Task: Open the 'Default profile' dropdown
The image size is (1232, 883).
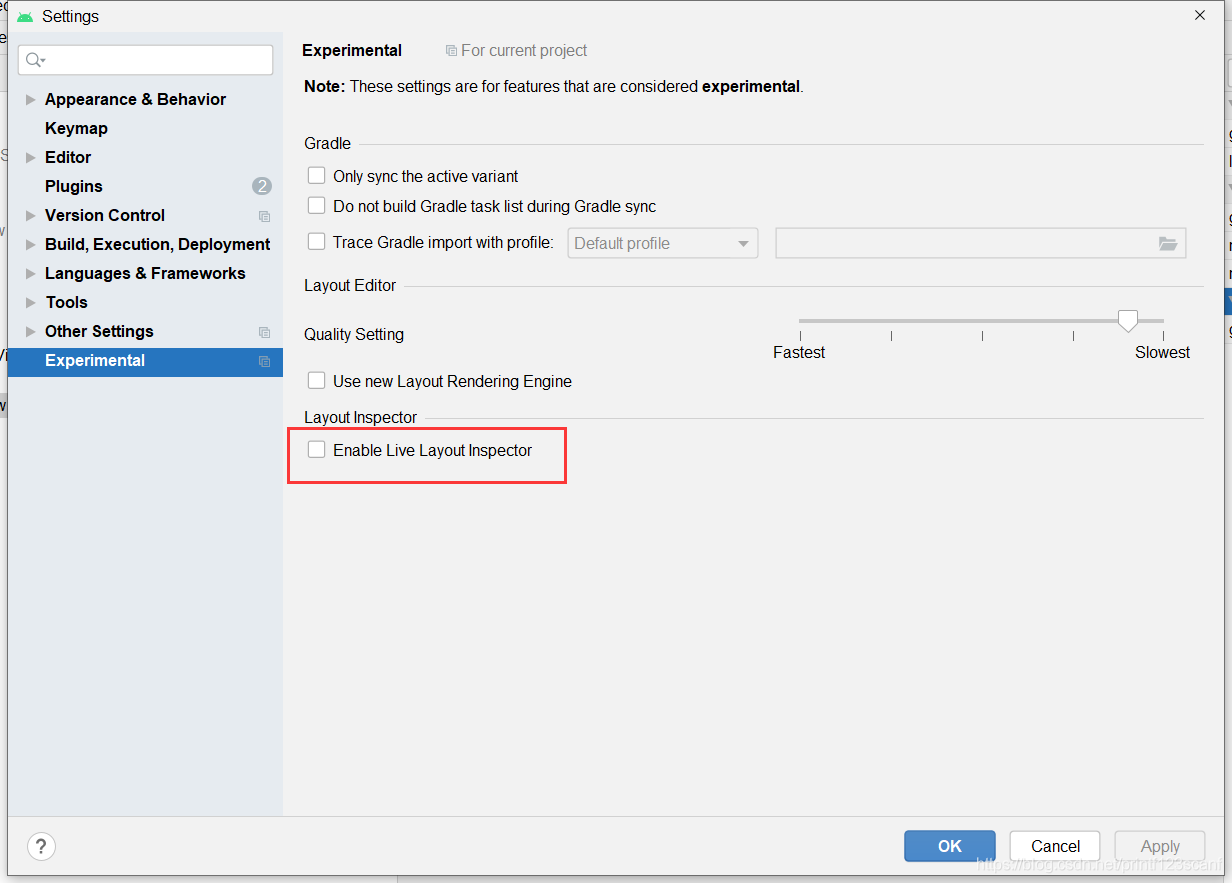Action: click(663, 243)
